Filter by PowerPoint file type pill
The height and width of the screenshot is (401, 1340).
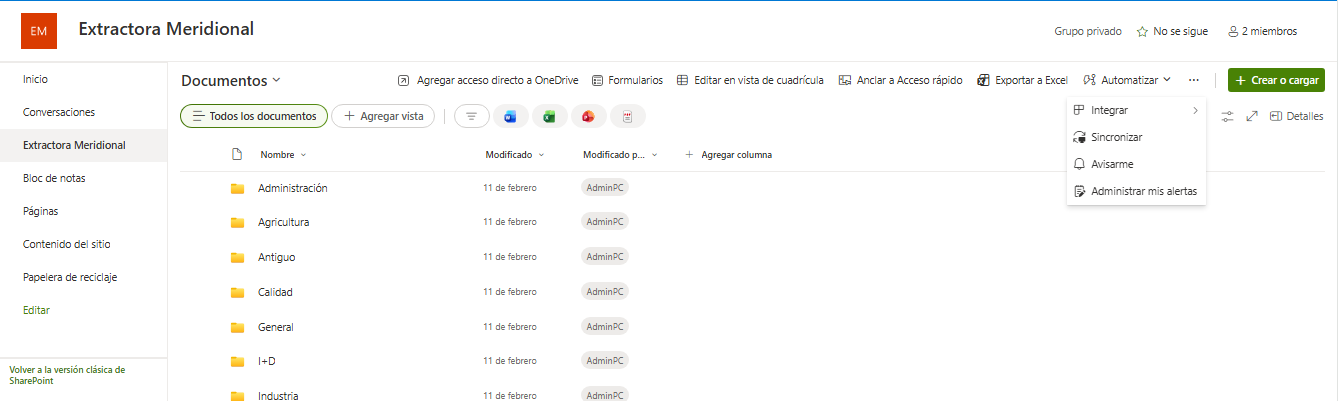point(588,117)
